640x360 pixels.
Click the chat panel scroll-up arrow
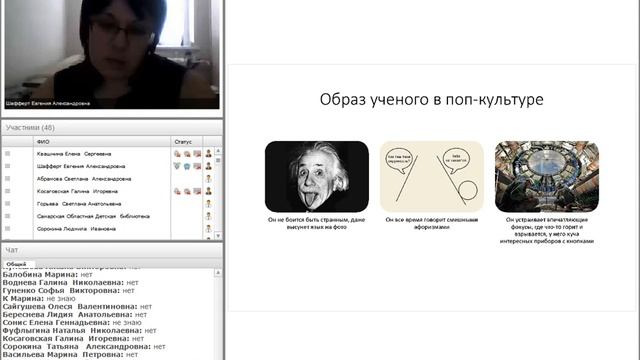pos(218,272)
